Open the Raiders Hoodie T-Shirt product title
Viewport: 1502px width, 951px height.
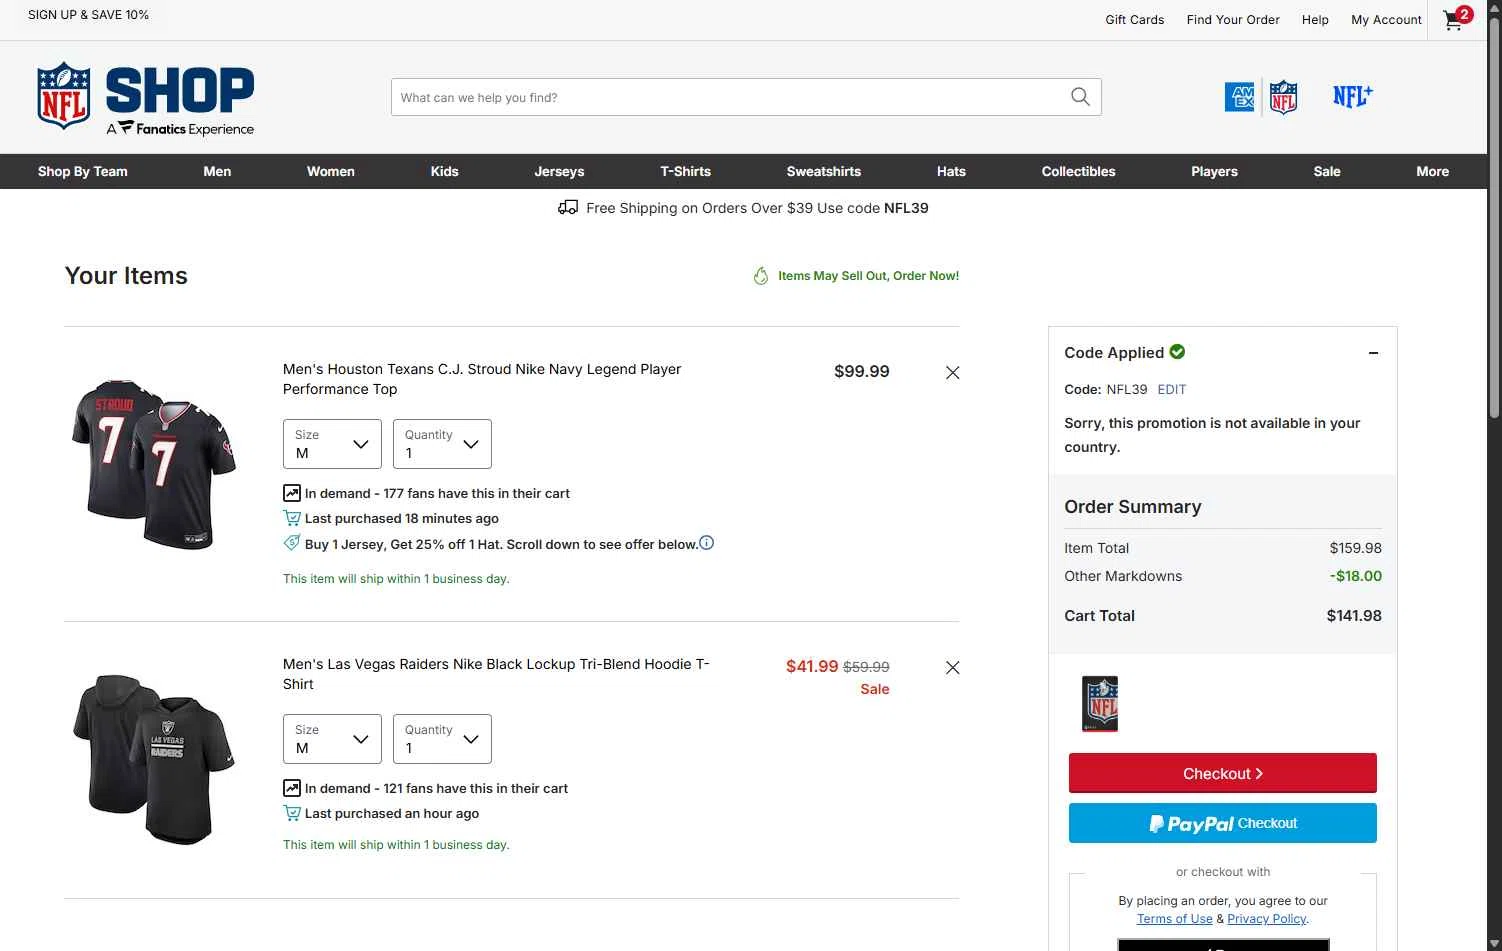(496, 674)
